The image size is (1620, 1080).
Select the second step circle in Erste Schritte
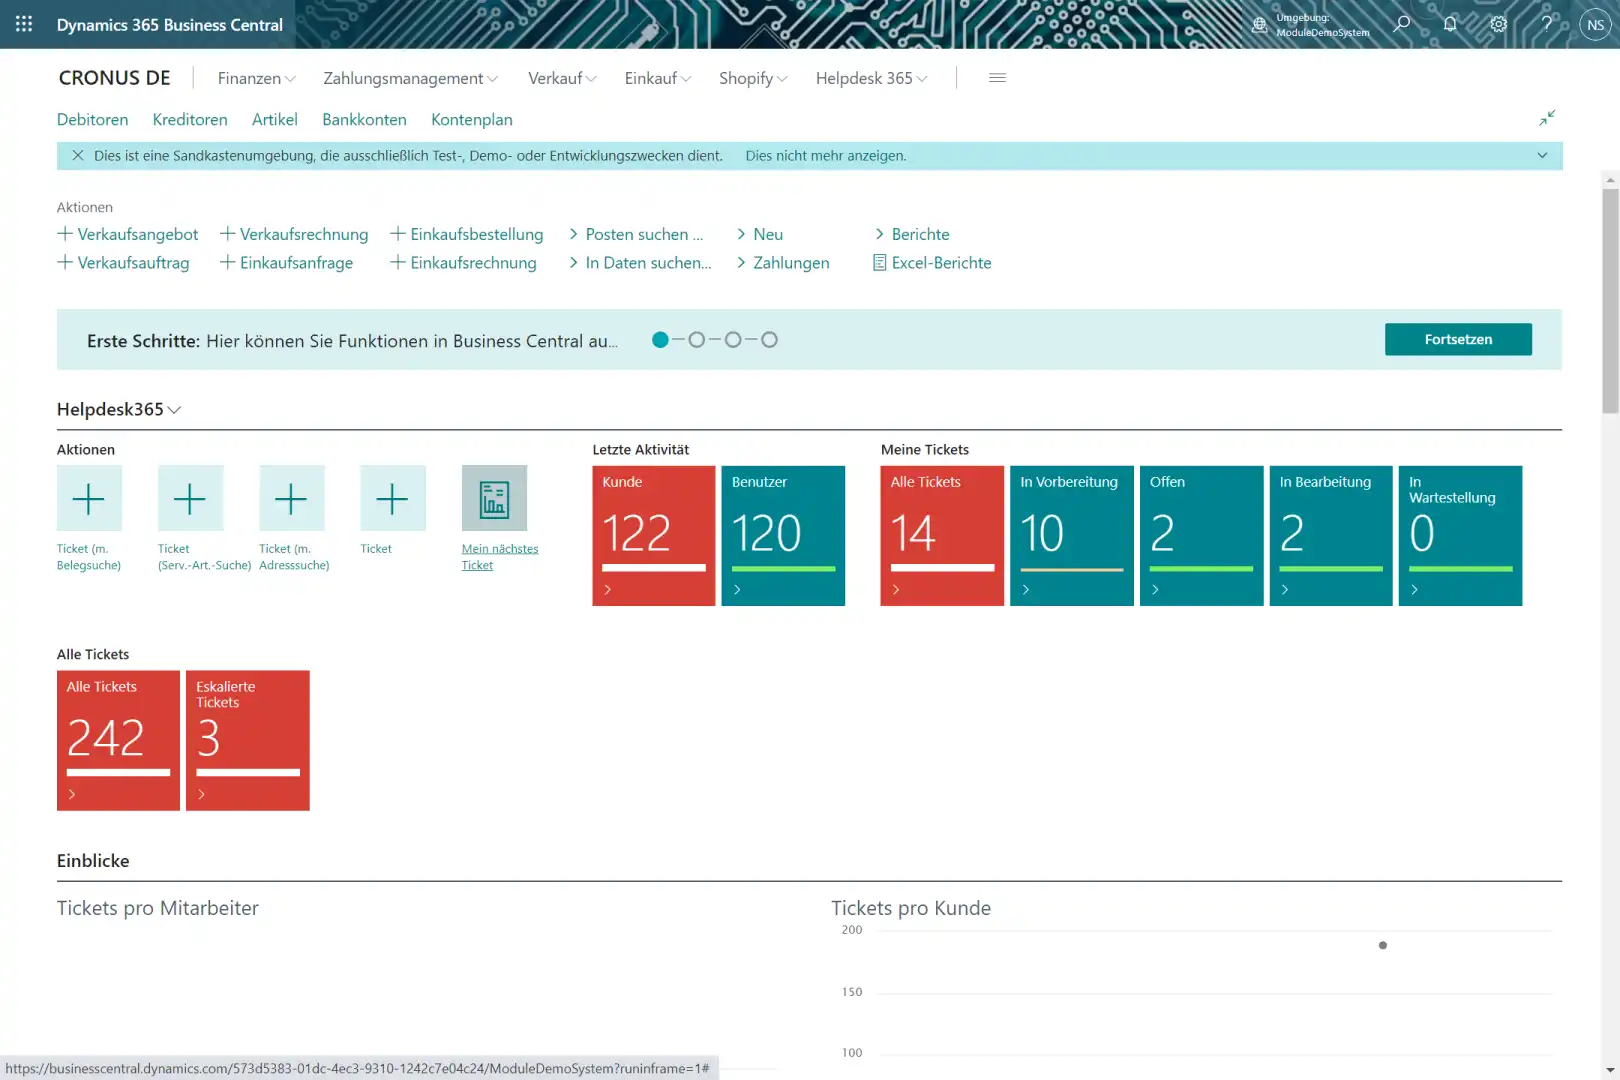697,340
